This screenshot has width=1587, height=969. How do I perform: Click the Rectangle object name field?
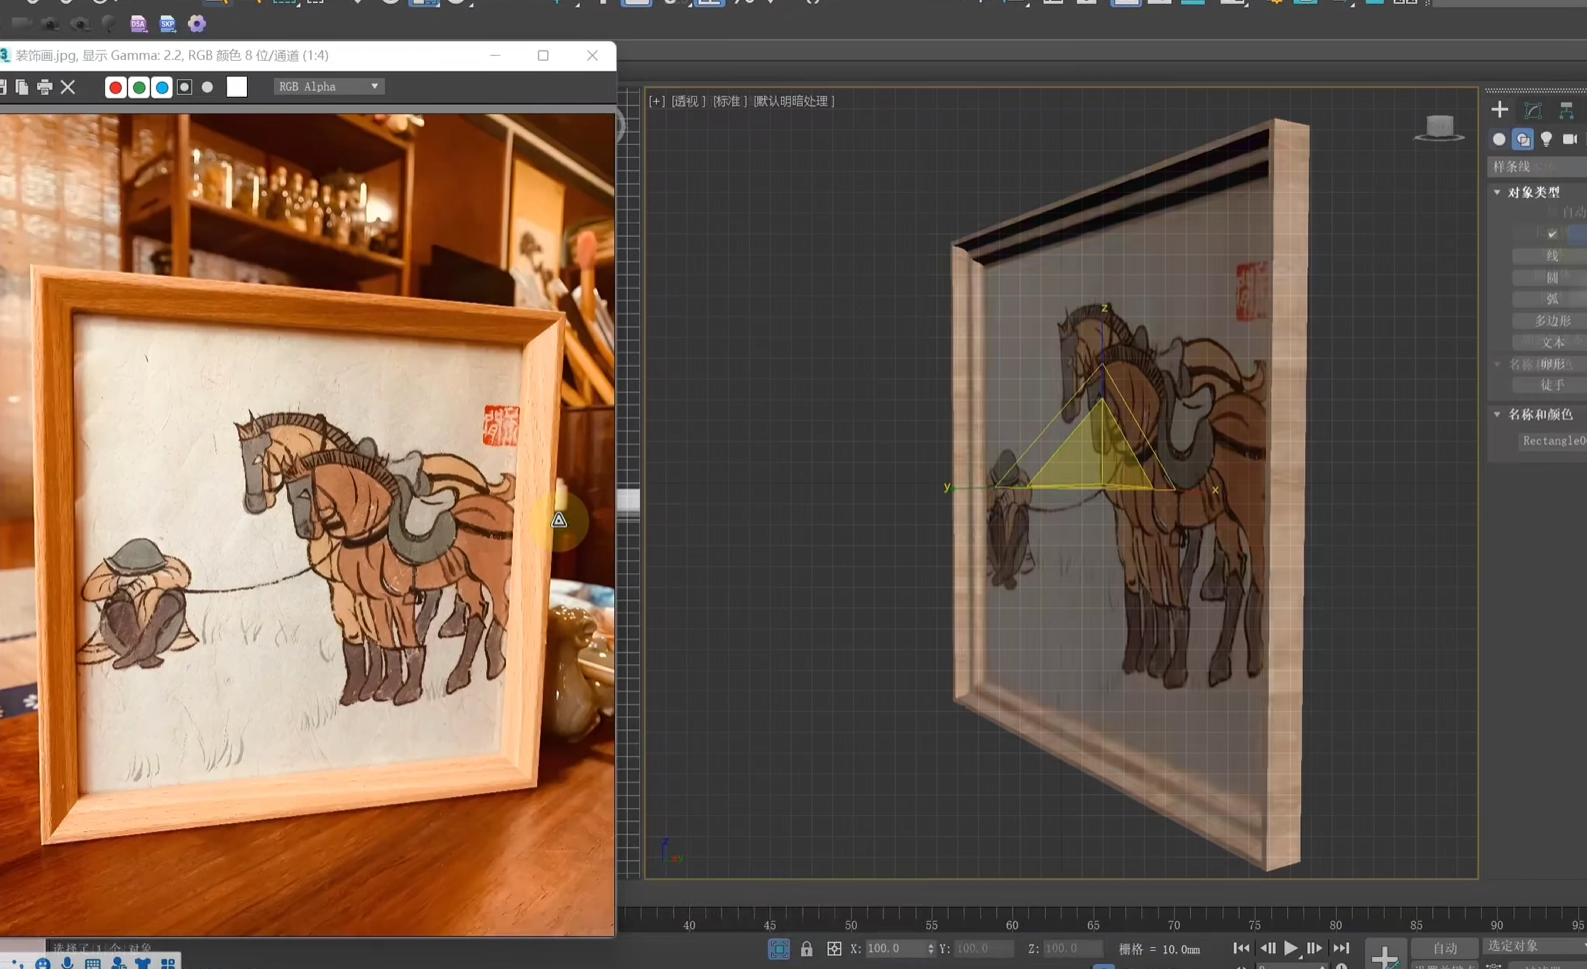(1552, 441)
